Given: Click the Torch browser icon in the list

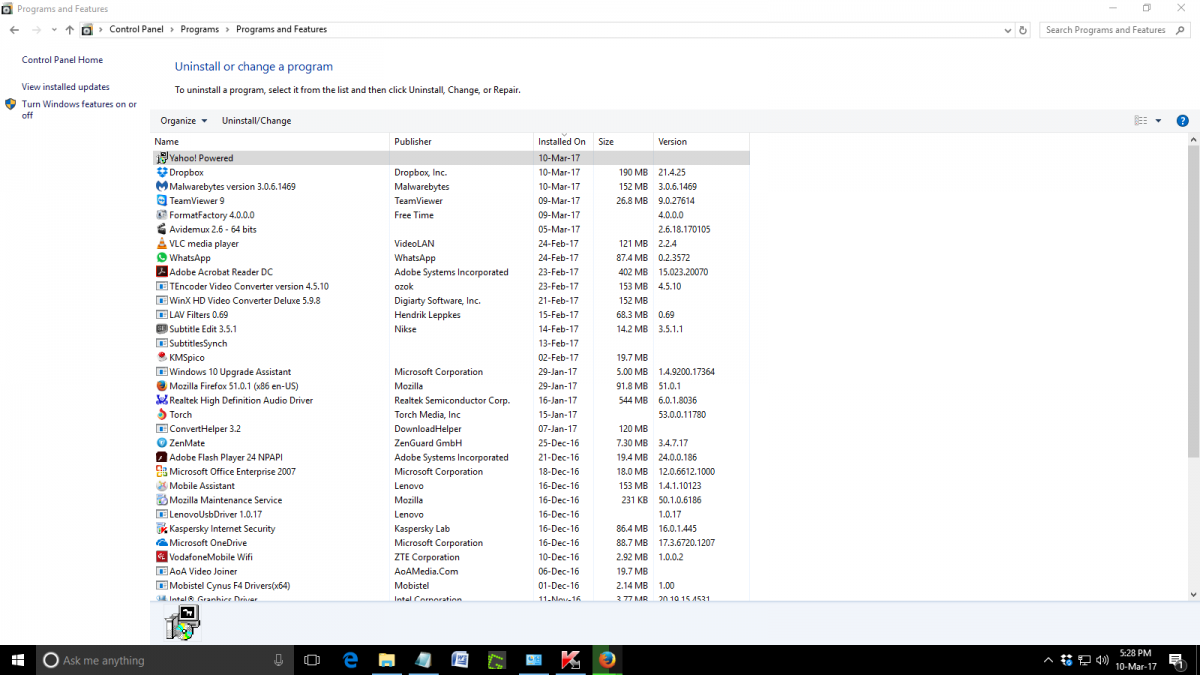Looking at the screenshot, I should pyautogui.click(x=161, y=414).
